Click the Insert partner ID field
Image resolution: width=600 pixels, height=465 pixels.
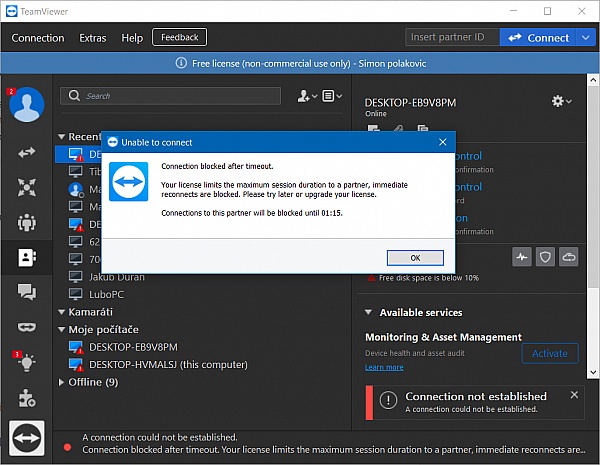[451, 38]
